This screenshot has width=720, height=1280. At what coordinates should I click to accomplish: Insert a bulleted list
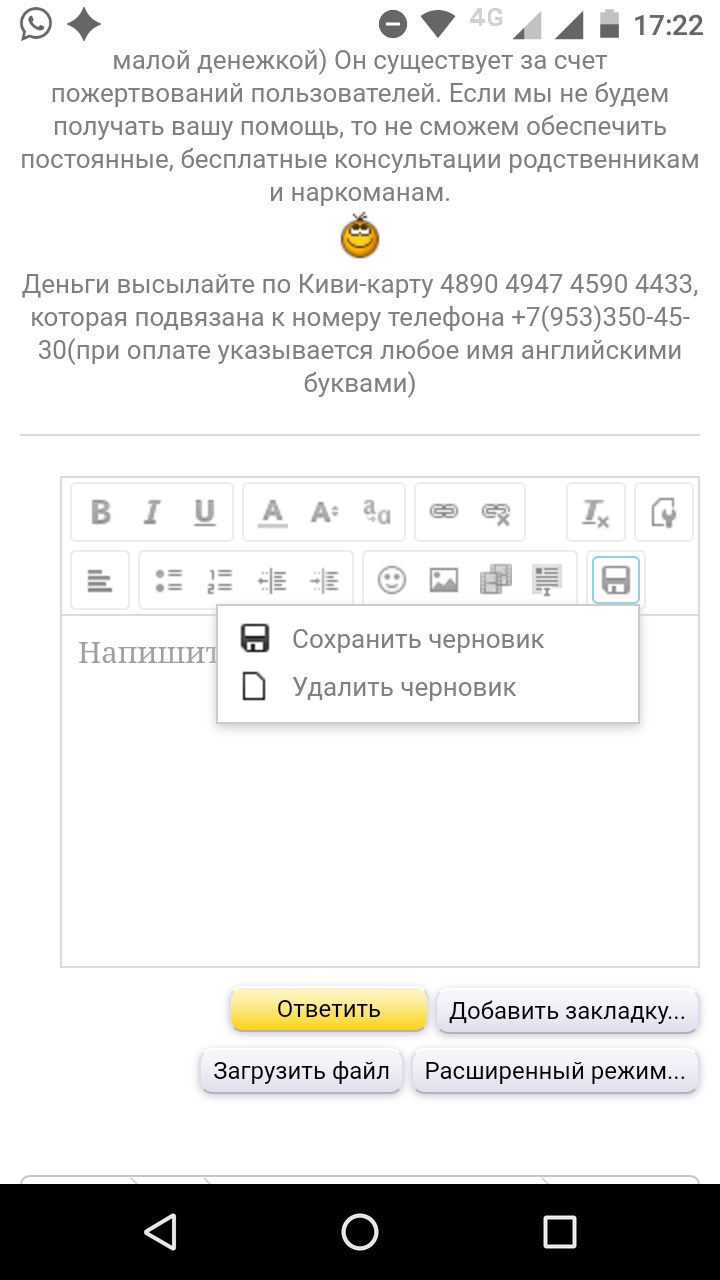[x=168, y=580]
